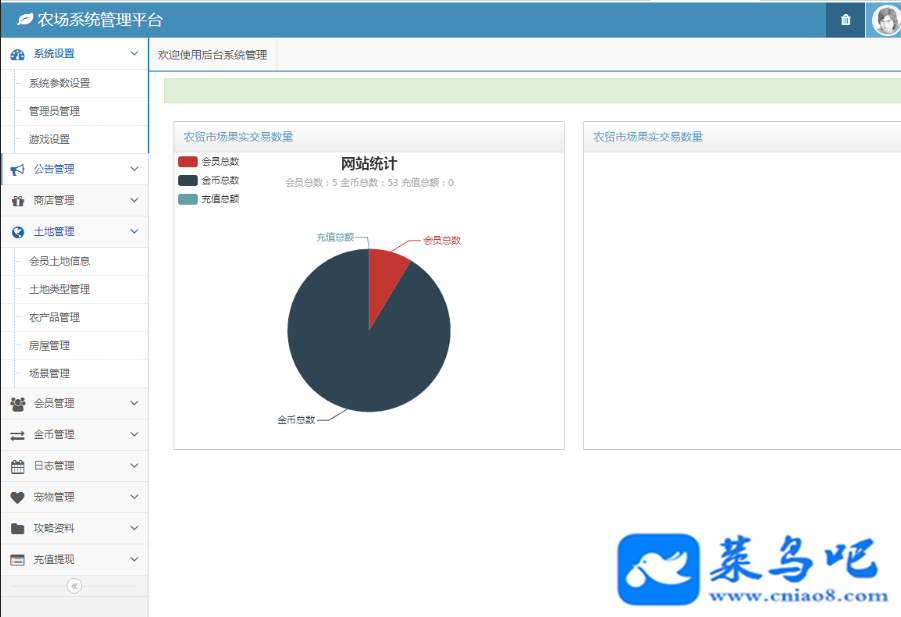This screenshot has width=901, height=617.
Task: Open the user avatar in header
Action: pyautogui.click(x=887, y=20)
